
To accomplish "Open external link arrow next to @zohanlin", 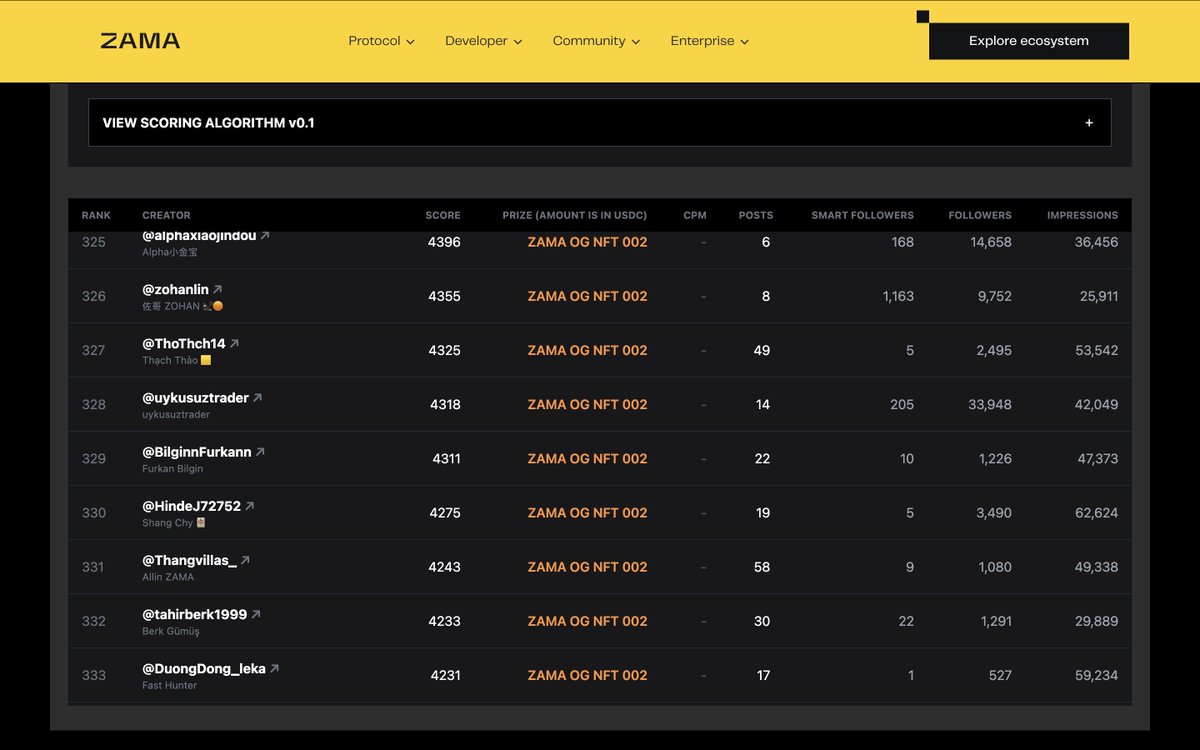I will (x=218, y=289).
